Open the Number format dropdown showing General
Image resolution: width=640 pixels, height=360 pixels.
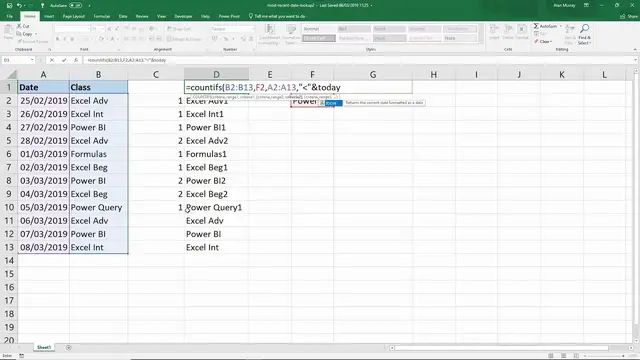[232, 29]
